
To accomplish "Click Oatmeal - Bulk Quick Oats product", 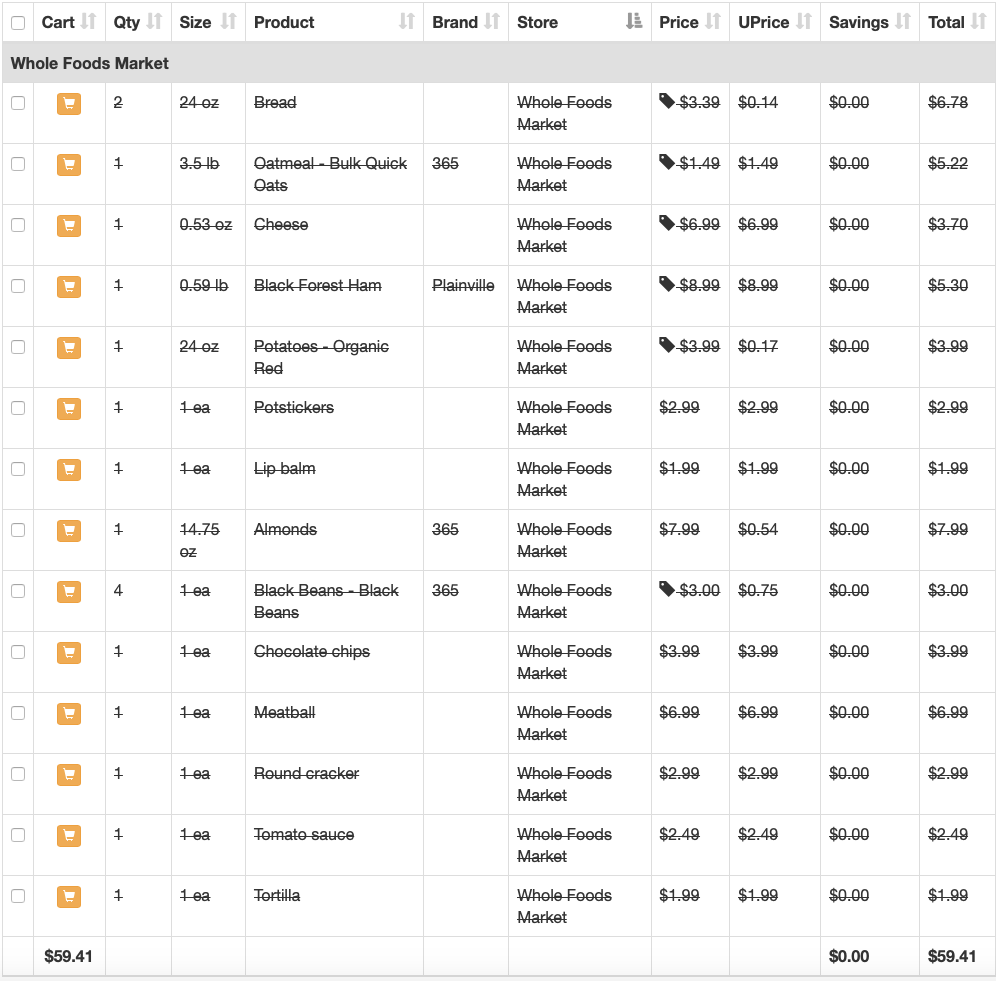I will point(330,174).
